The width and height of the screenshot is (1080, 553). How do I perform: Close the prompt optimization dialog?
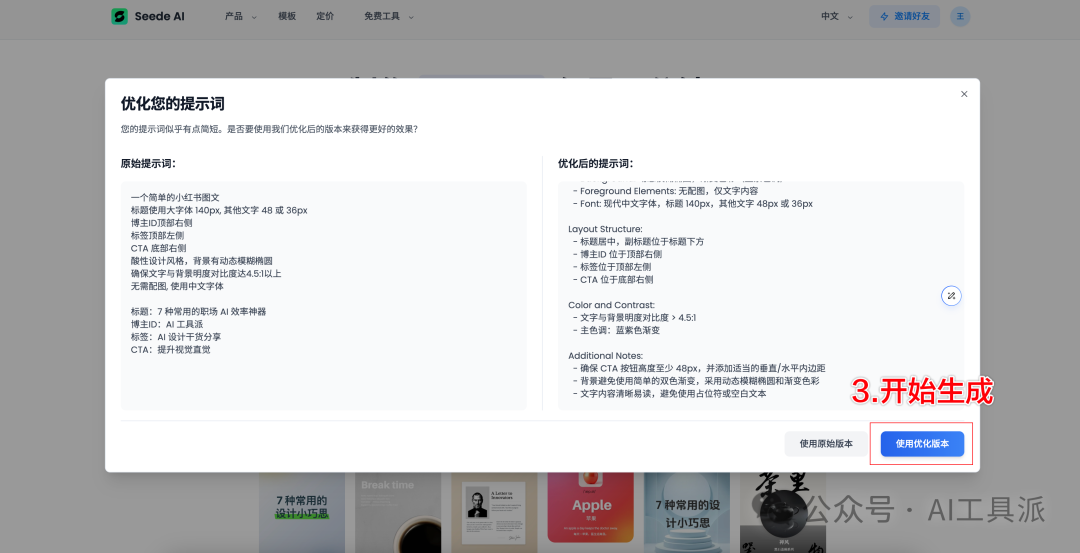click(964, 94)
